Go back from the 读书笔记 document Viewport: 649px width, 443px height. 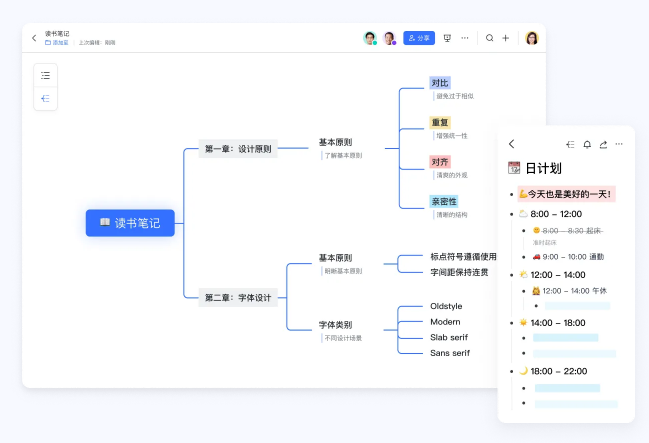(x=34, y=38)
